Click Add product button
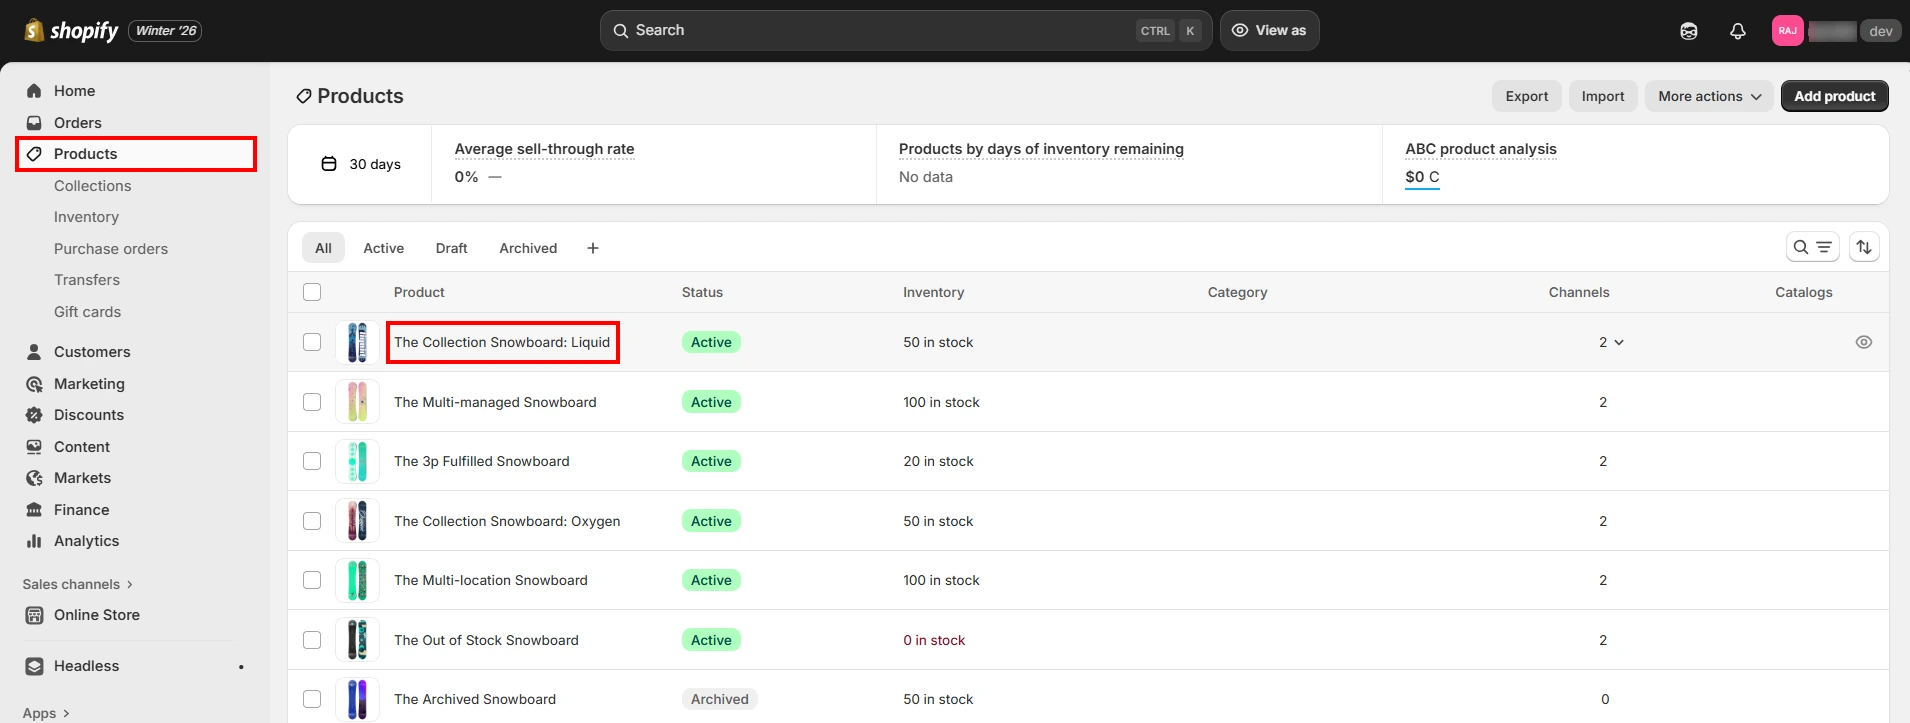The image size is (1910, 723). tap(1834, 96)
